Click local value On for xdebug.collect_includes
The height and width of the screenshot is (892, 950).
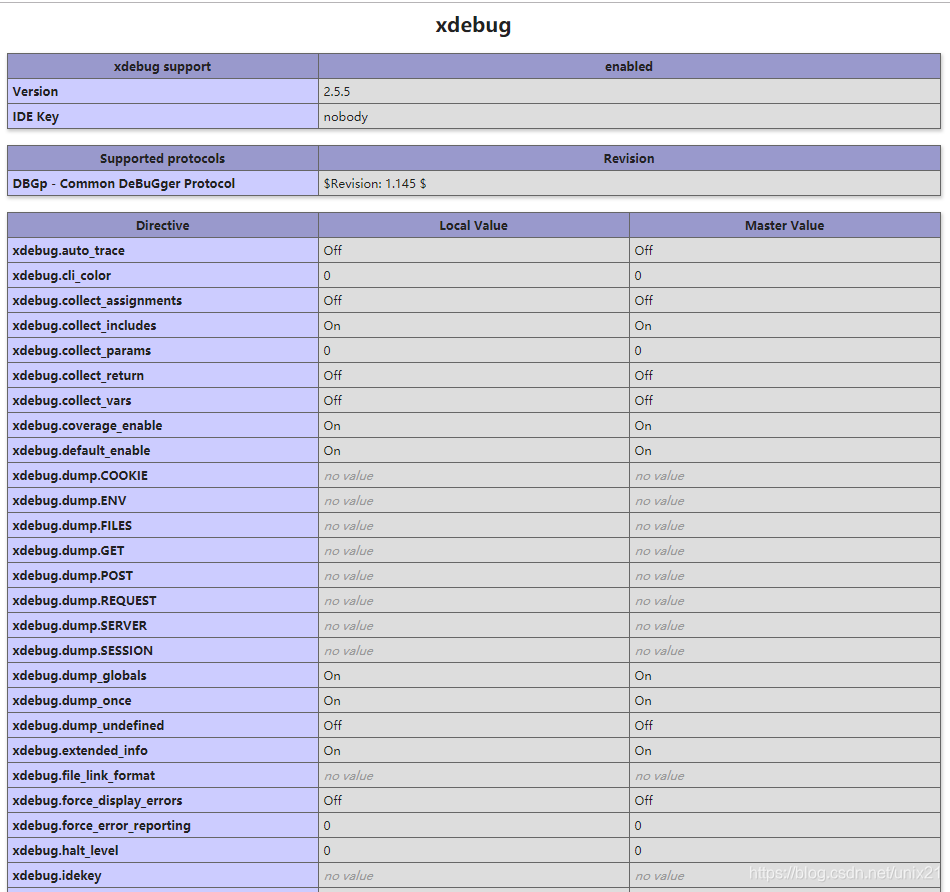(x=332, y=325)
